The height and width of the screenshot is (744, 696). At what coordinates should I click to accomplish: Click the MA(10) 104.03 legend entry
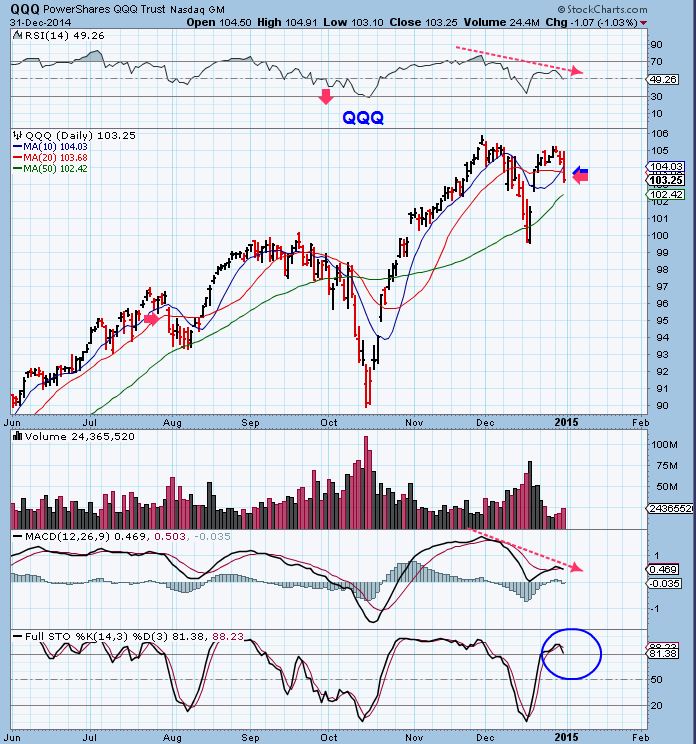tap(56, 147)
